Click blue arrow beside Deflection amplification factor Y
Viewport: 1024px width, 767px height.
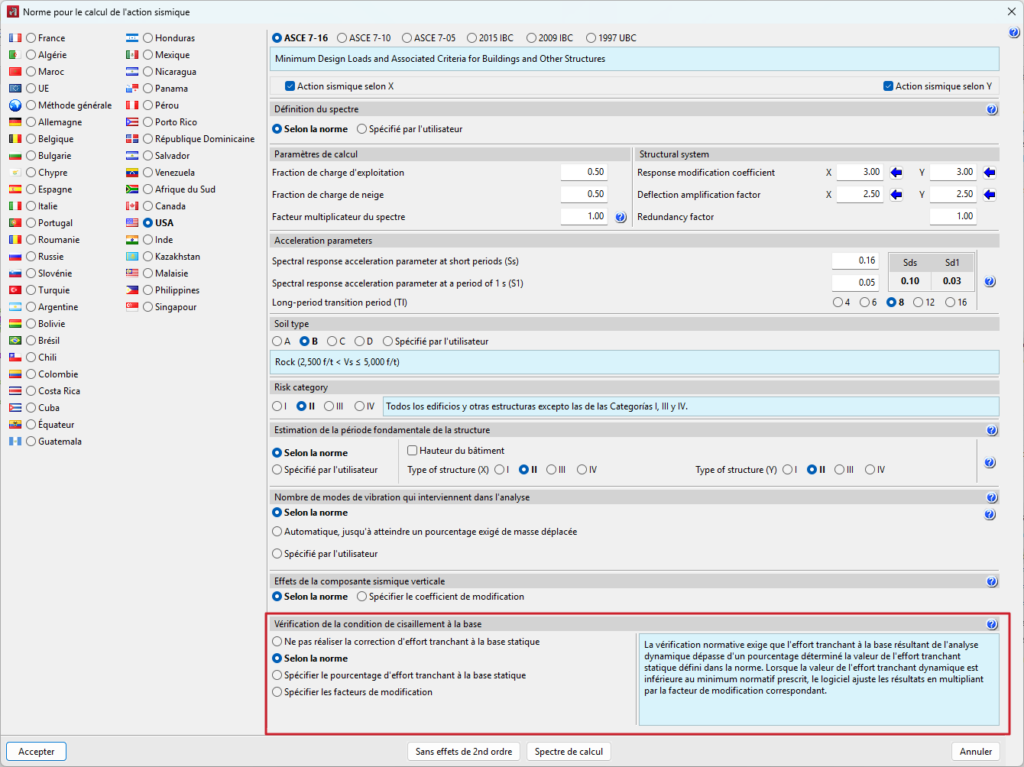tap(989, 195)
